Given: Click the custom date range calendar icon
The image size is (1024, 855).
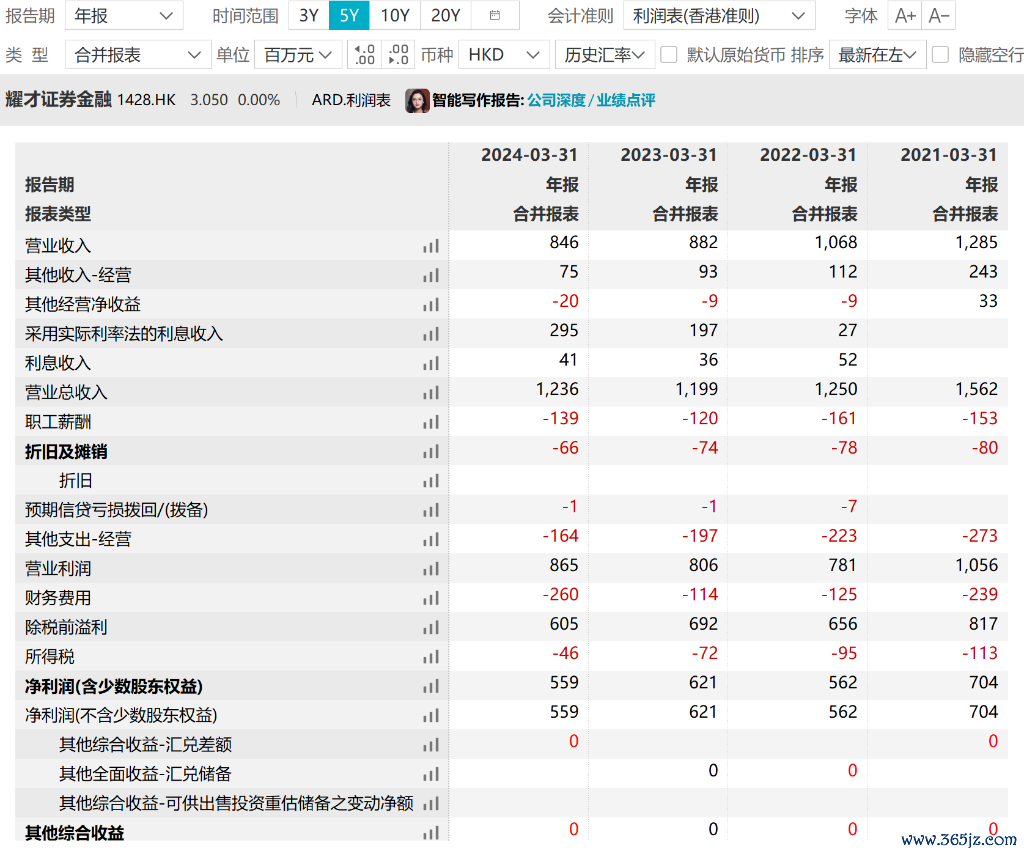Looking at the screenshot, I should click(495, 16).
